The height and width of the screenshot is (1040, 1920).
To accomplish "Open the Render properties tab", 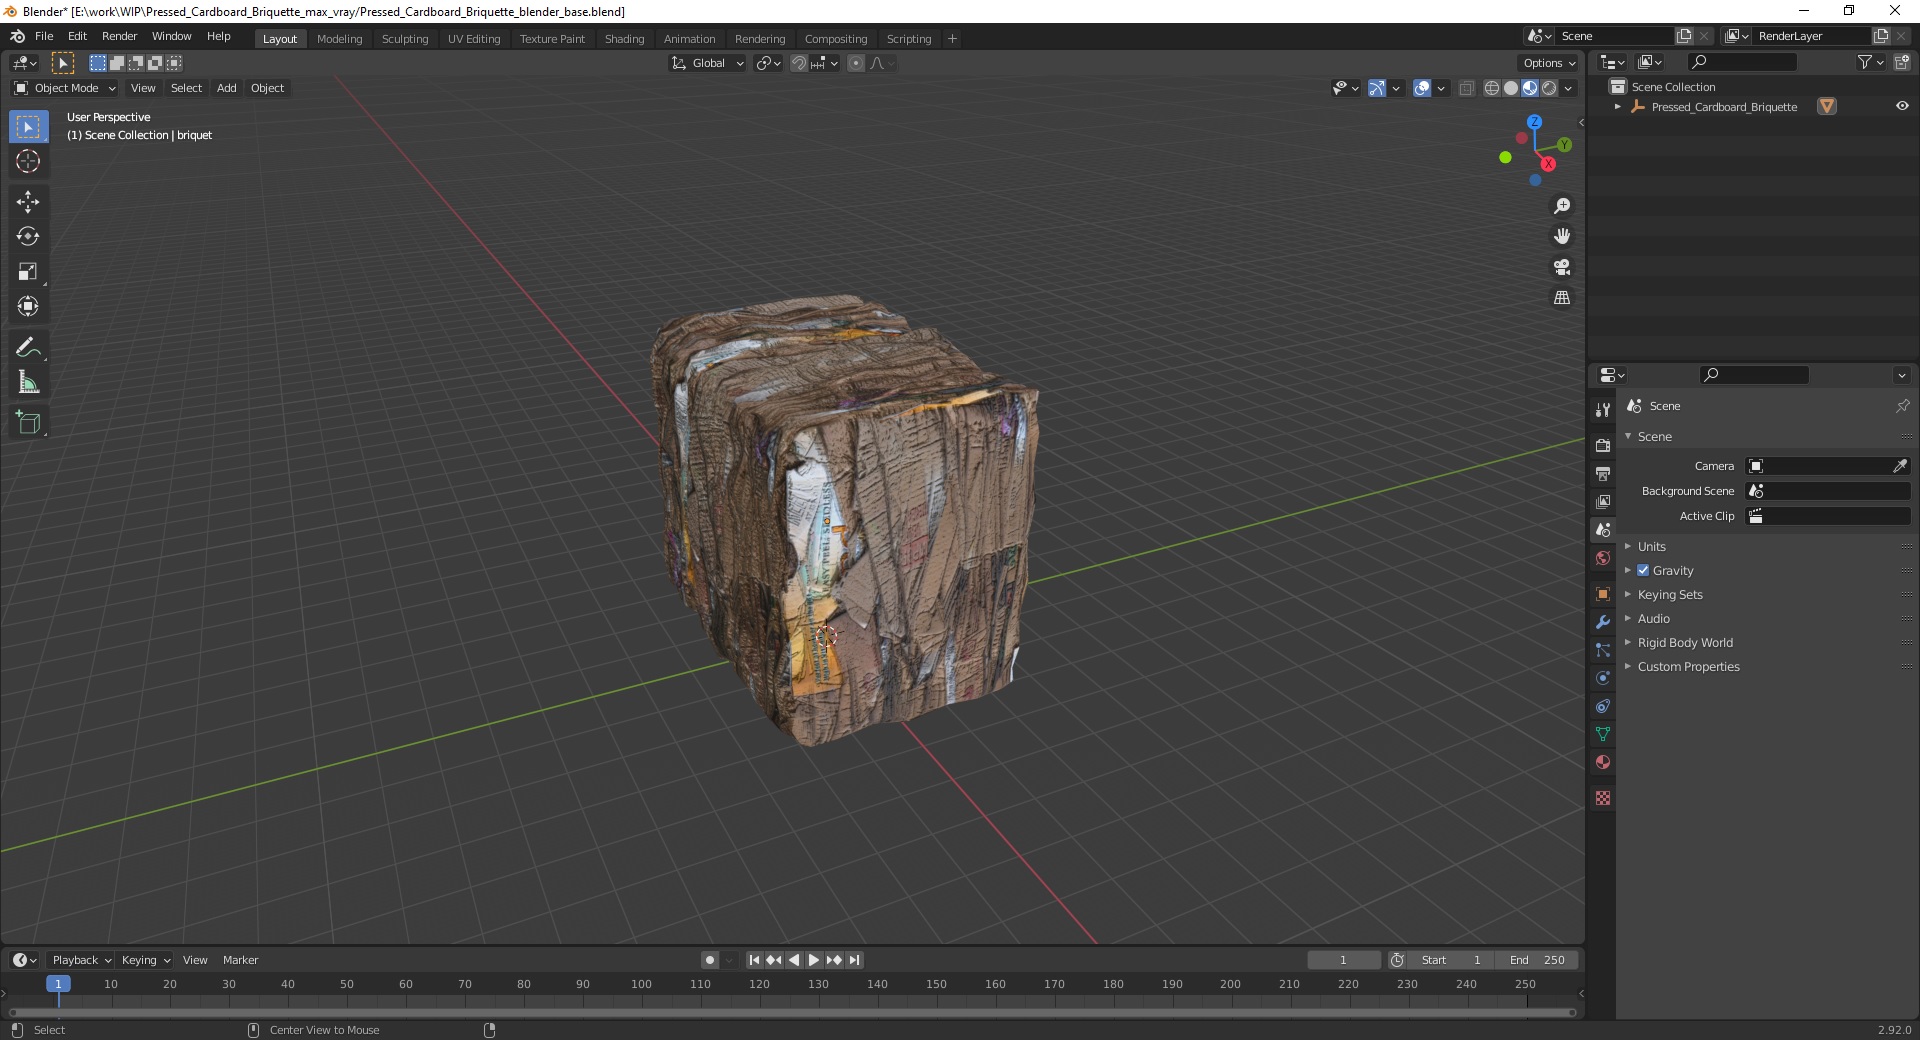I will pyautogui.click(x=1603, y=445).
